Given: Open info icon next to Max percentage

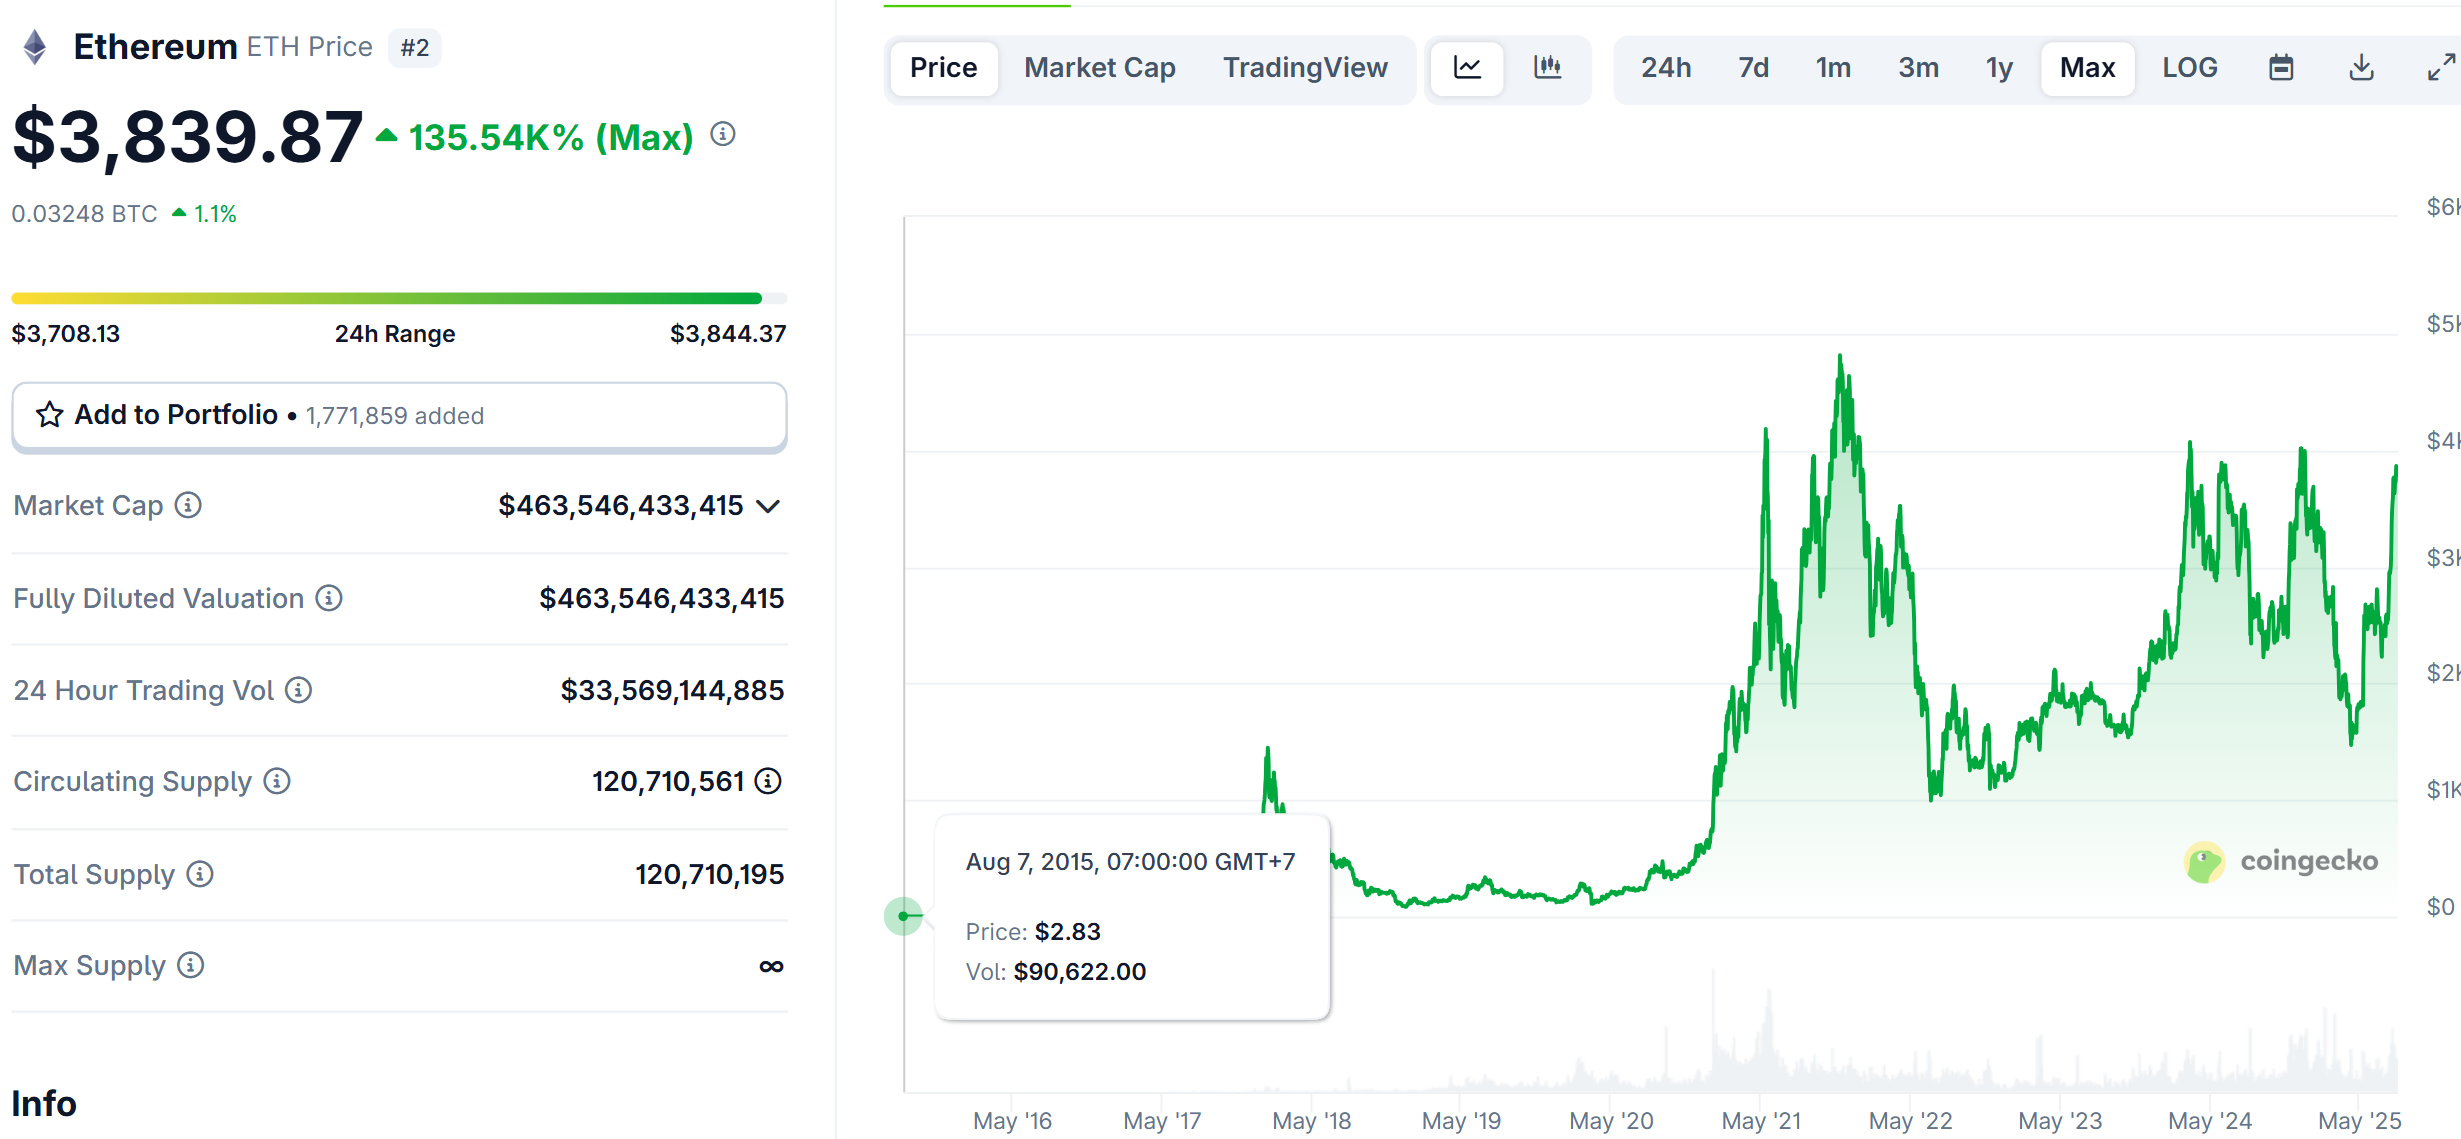Looking at the screenshot, I should pos(723,134).
